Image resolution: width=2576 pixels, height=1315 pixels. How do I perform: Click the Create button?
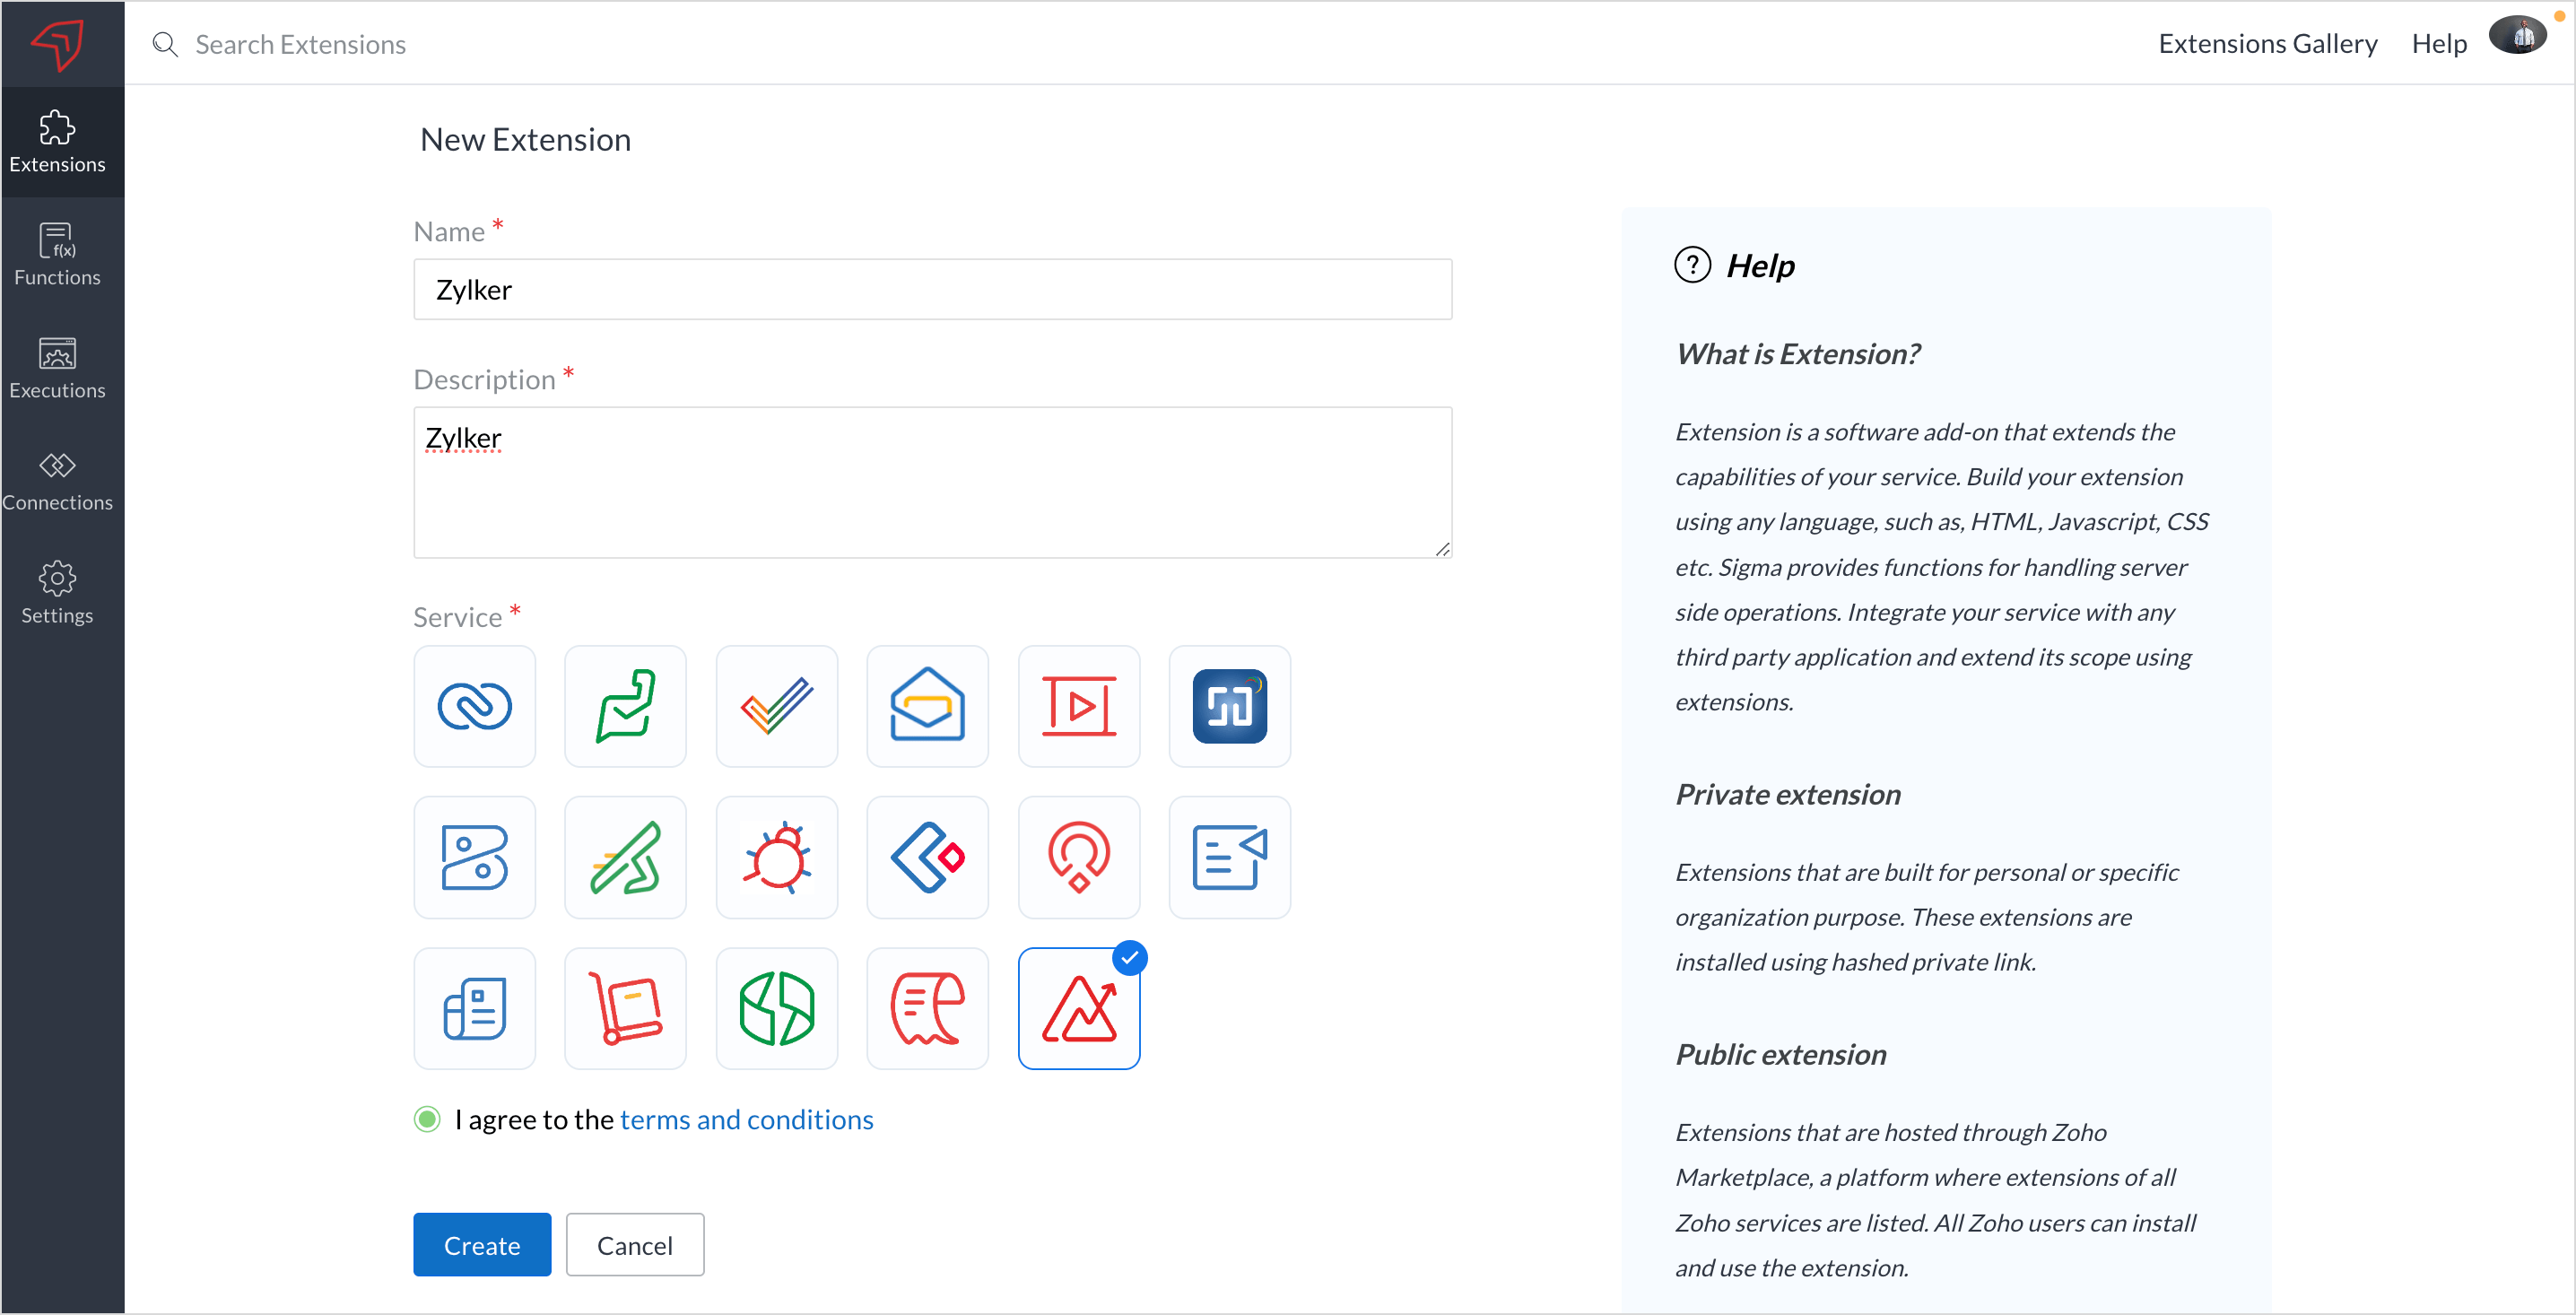(482, 1244)
